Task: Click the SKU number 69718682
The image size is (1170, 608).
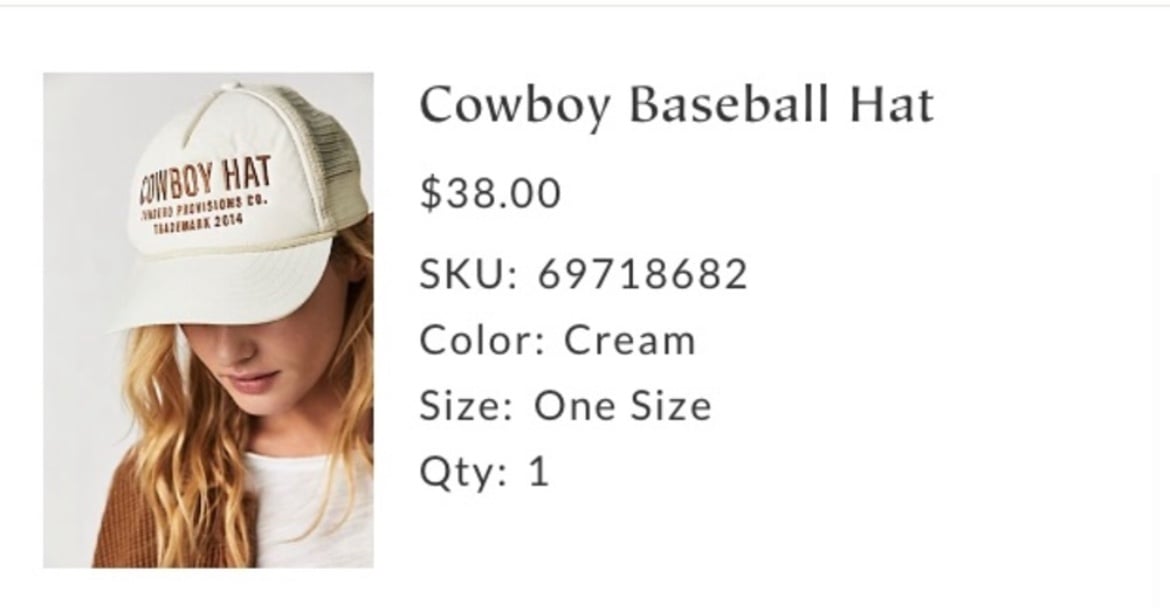Action: tap(642, 274)
